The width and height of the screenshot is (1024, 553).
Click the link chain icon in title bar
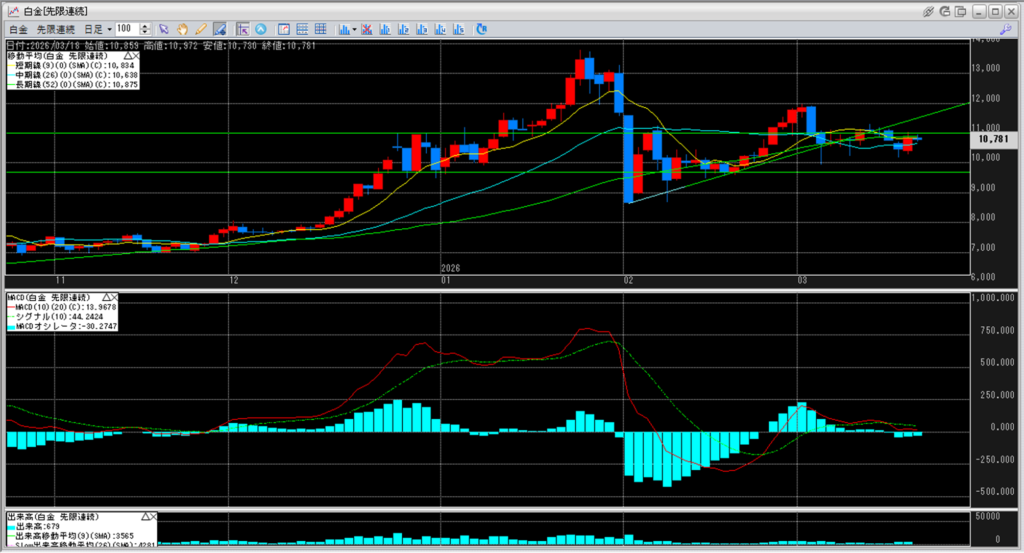tap(929, 11)
